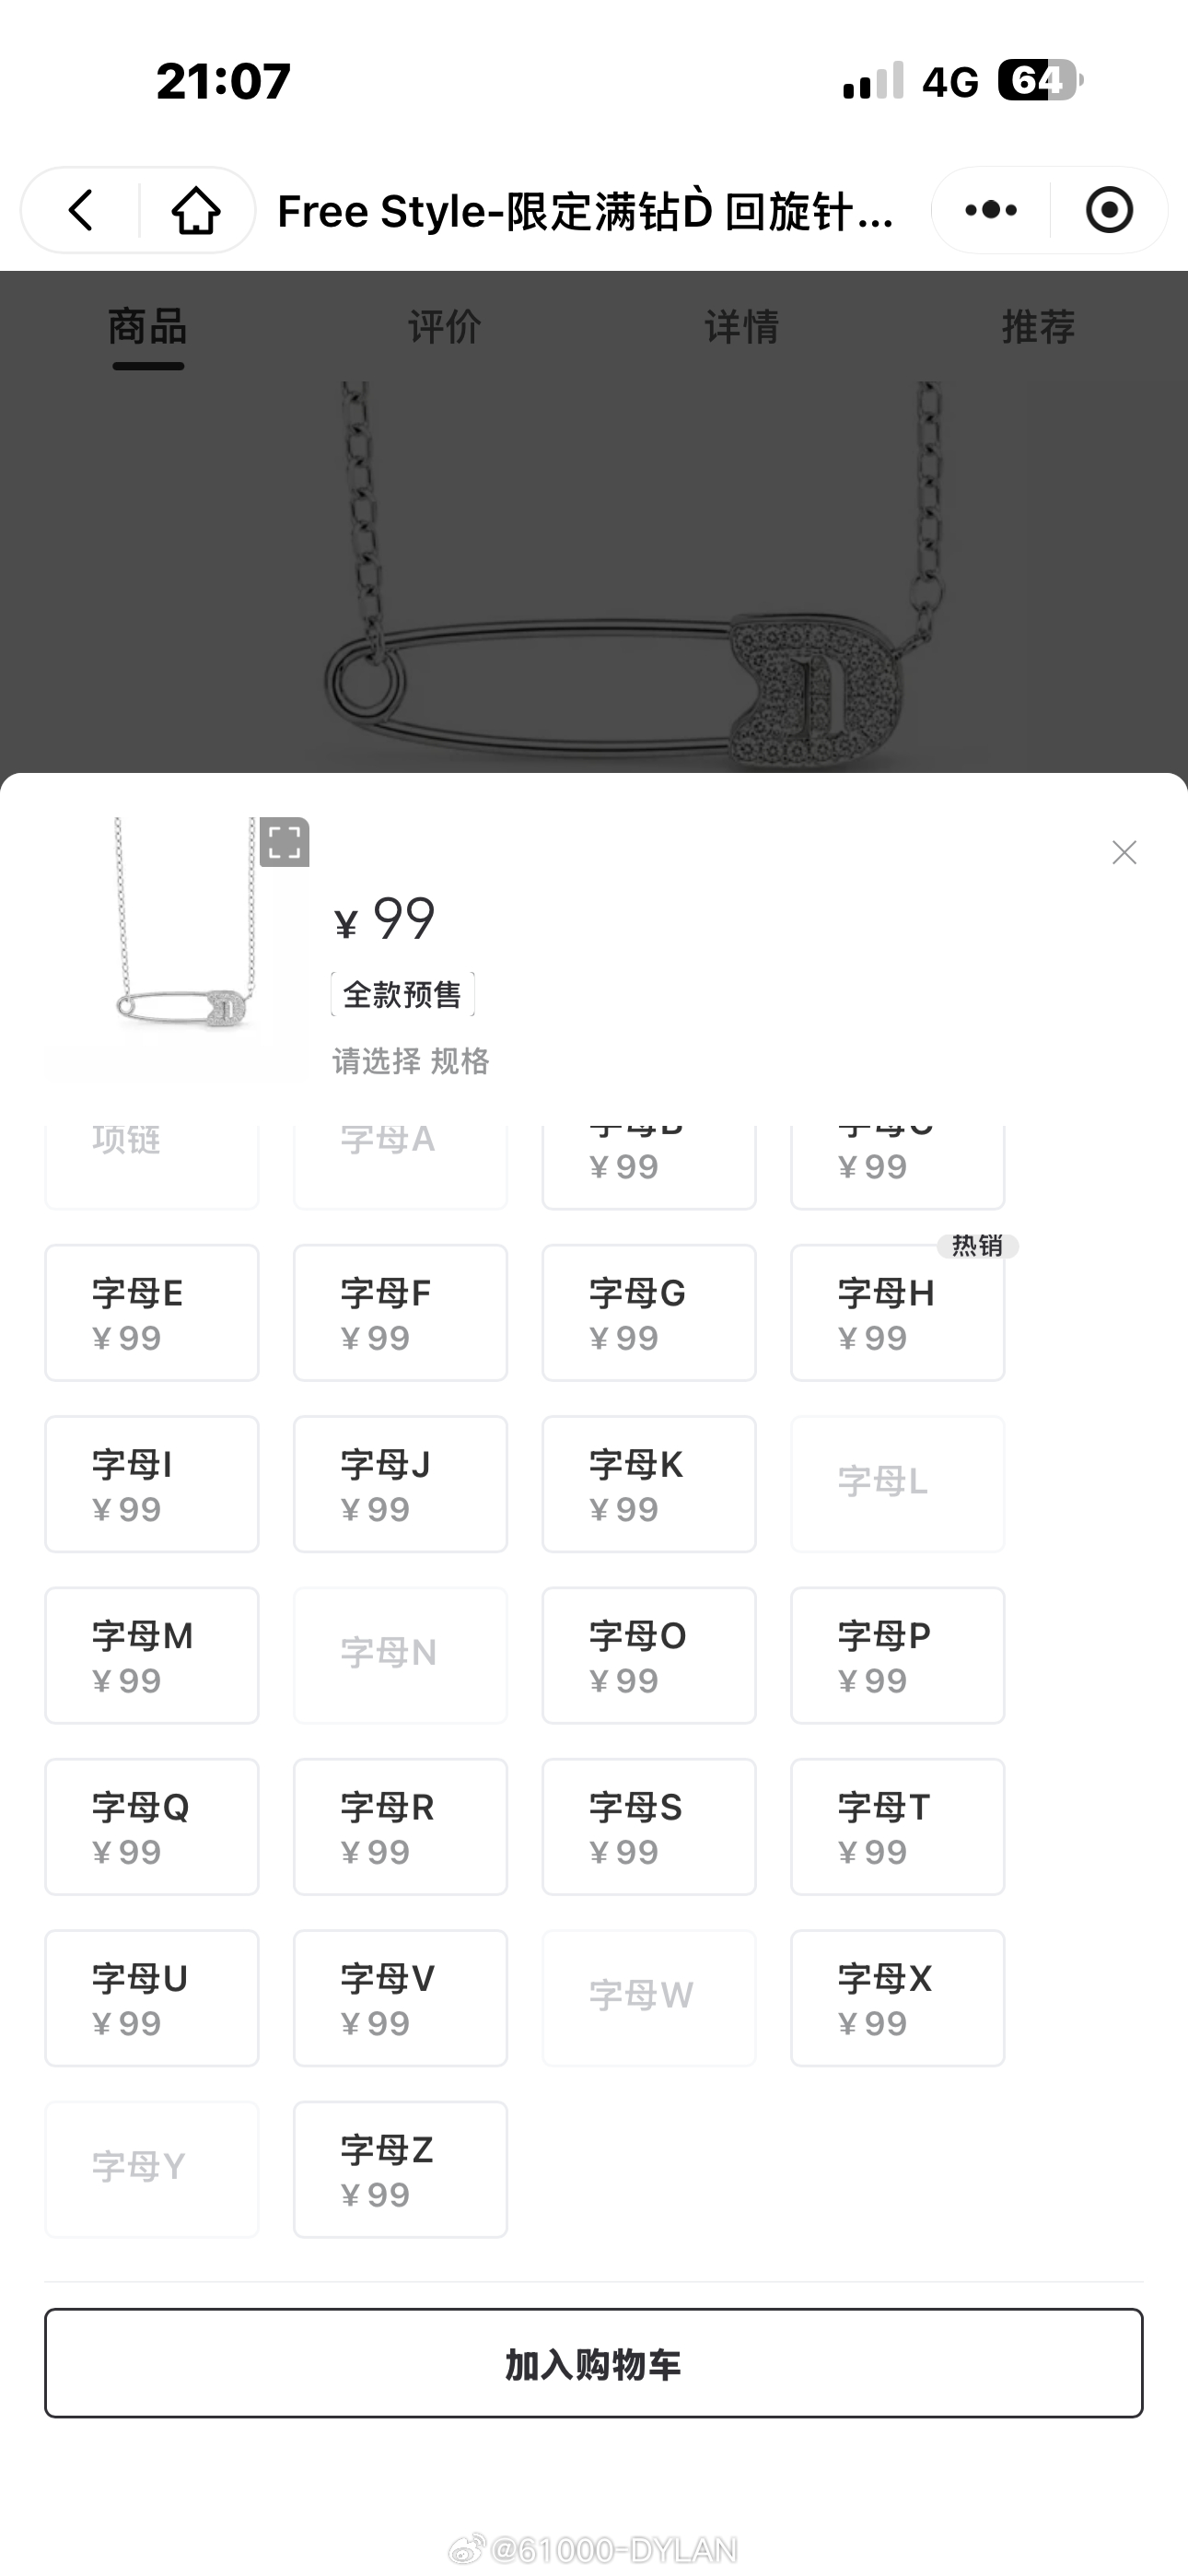Close the spec selection panel
1188x2576 pixels.
tap(1124, 852)
